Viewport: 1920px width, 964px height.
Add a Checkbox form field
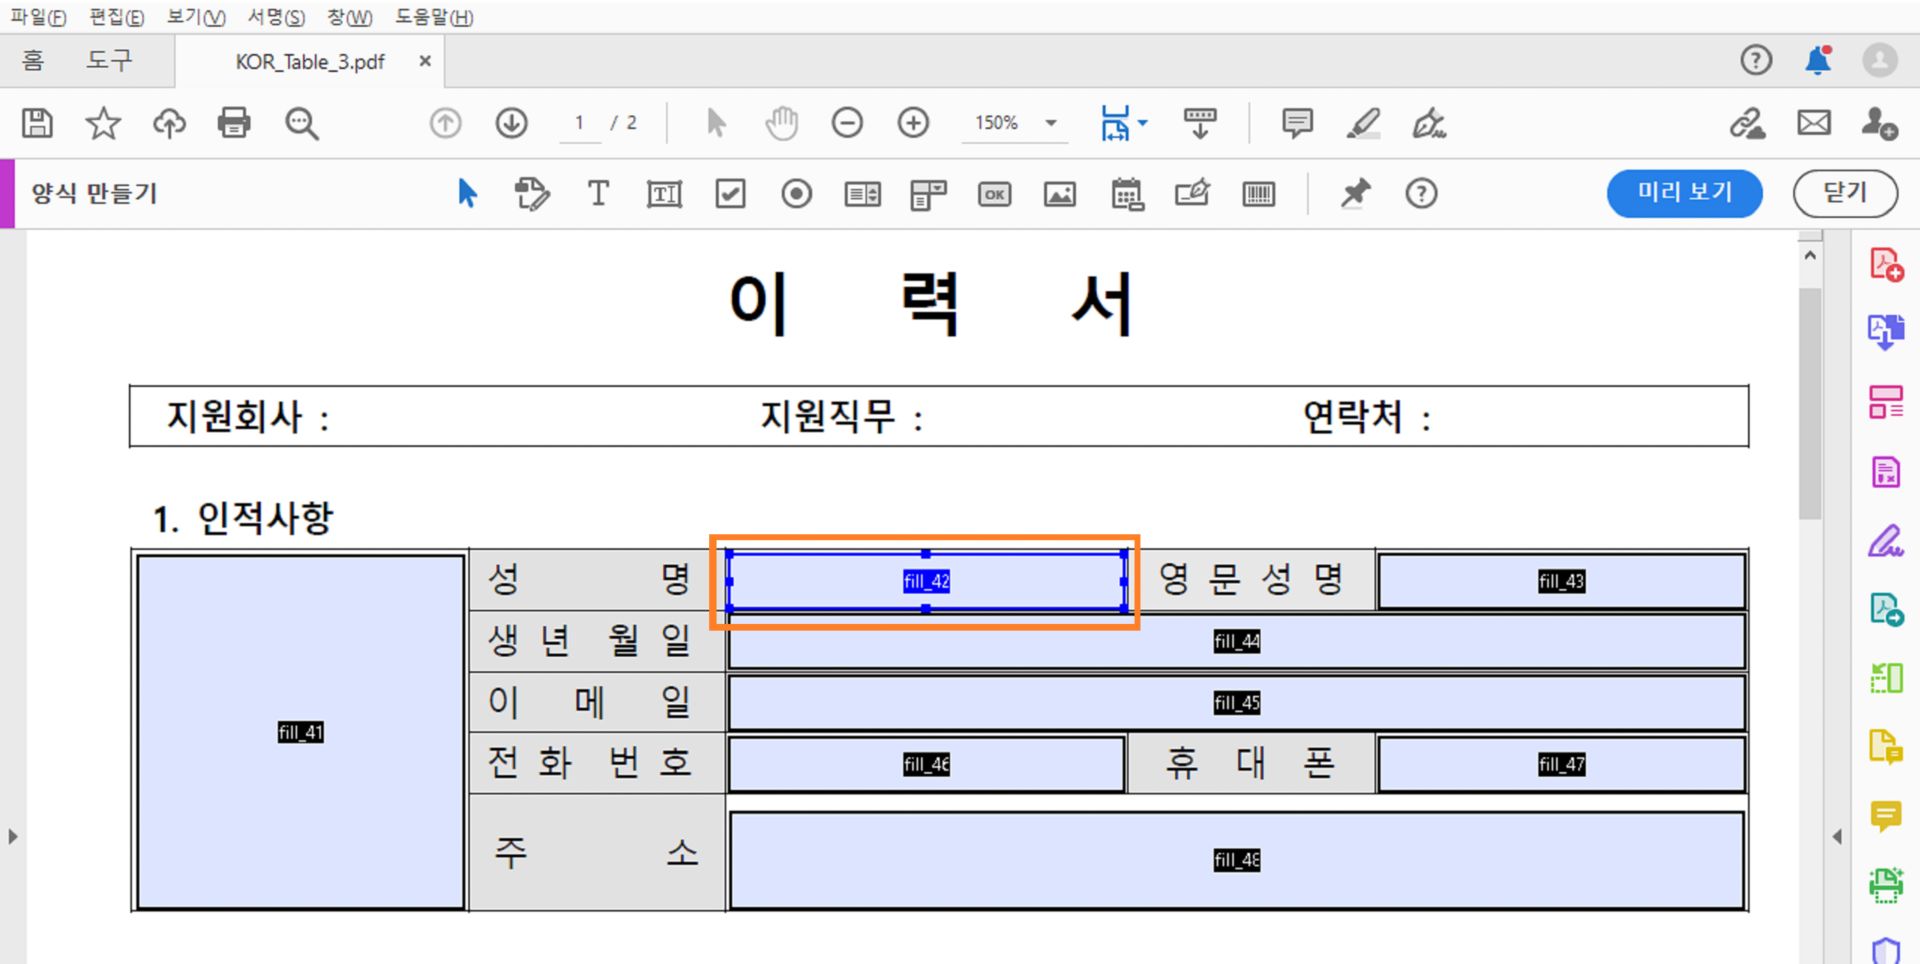click(x=730, y=193)
